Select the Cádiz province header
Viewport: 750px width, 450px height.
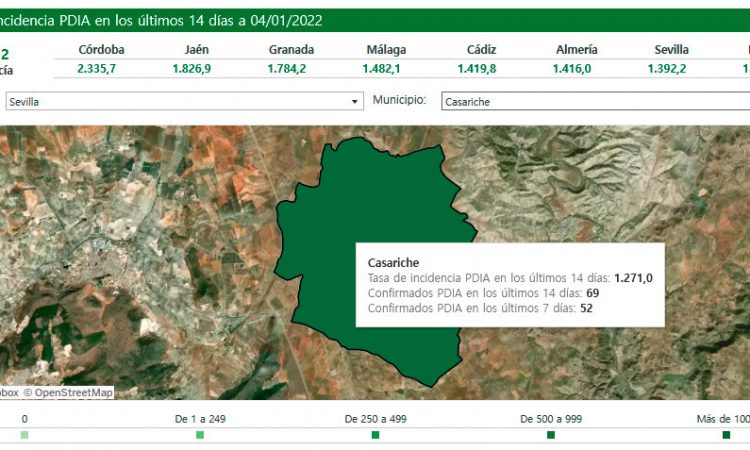(x=481, y=50)
